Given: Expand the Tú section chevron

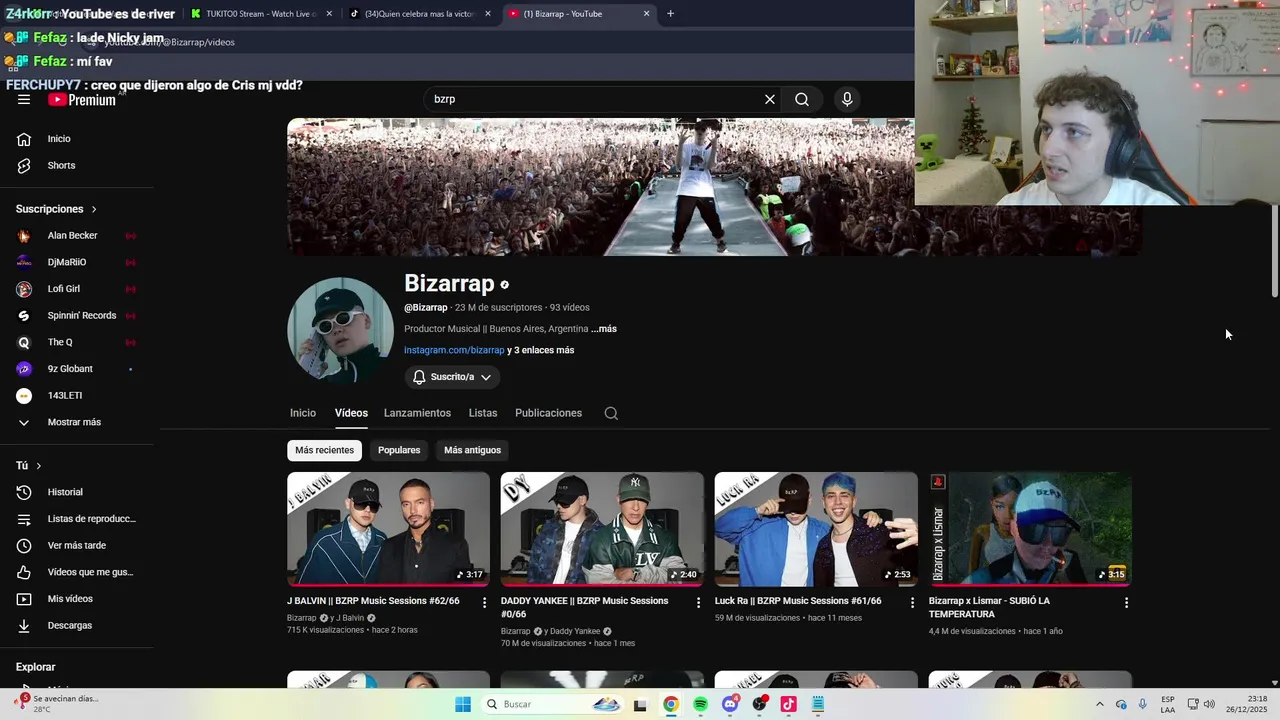Looking at the screenshot, I should pyautogui.click(x=39, y=466).
